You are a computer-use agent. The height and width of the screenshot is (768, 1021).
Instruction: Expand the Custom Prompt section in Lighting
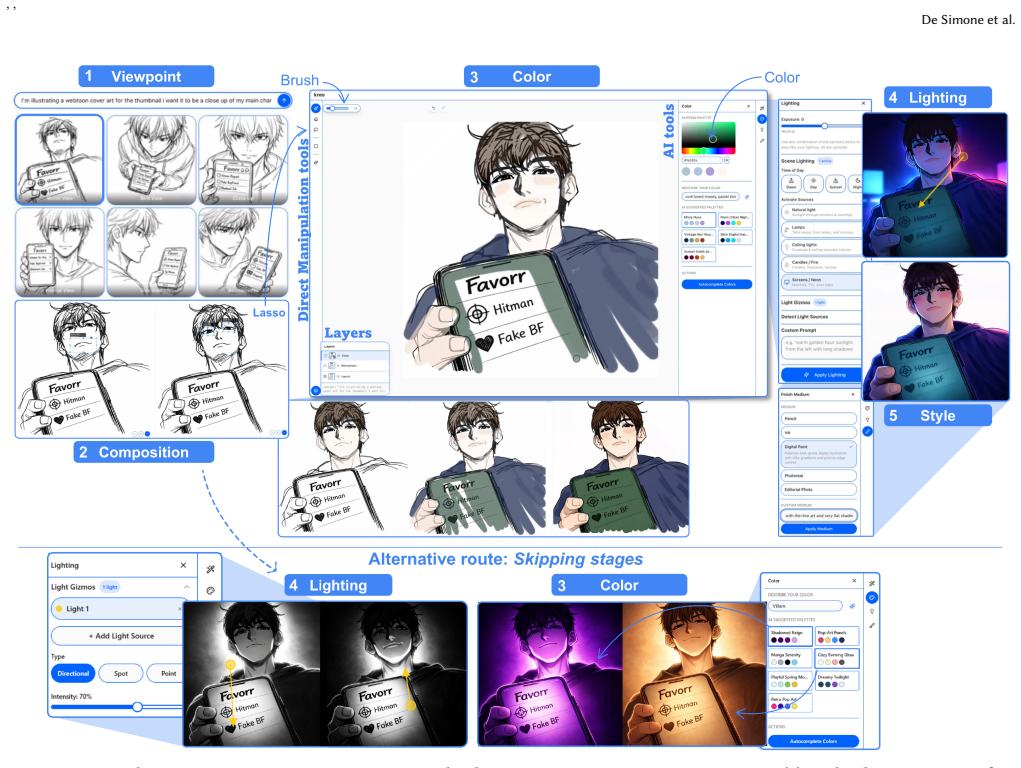point(821,330)
